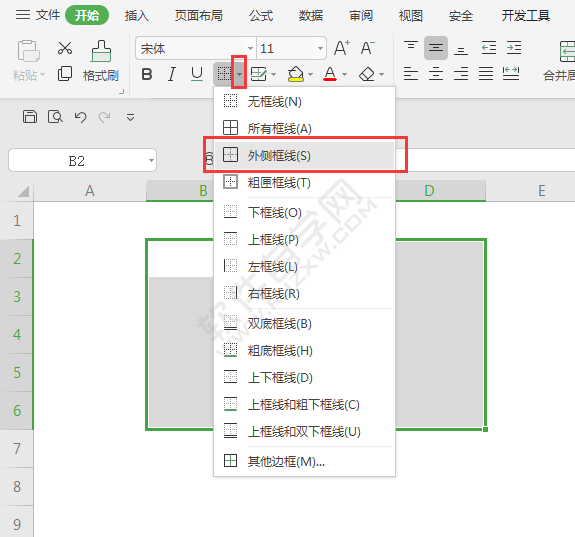Apply the yellow fill color bucket
Screen dimensions: 575x537
(x=296, y=74)
